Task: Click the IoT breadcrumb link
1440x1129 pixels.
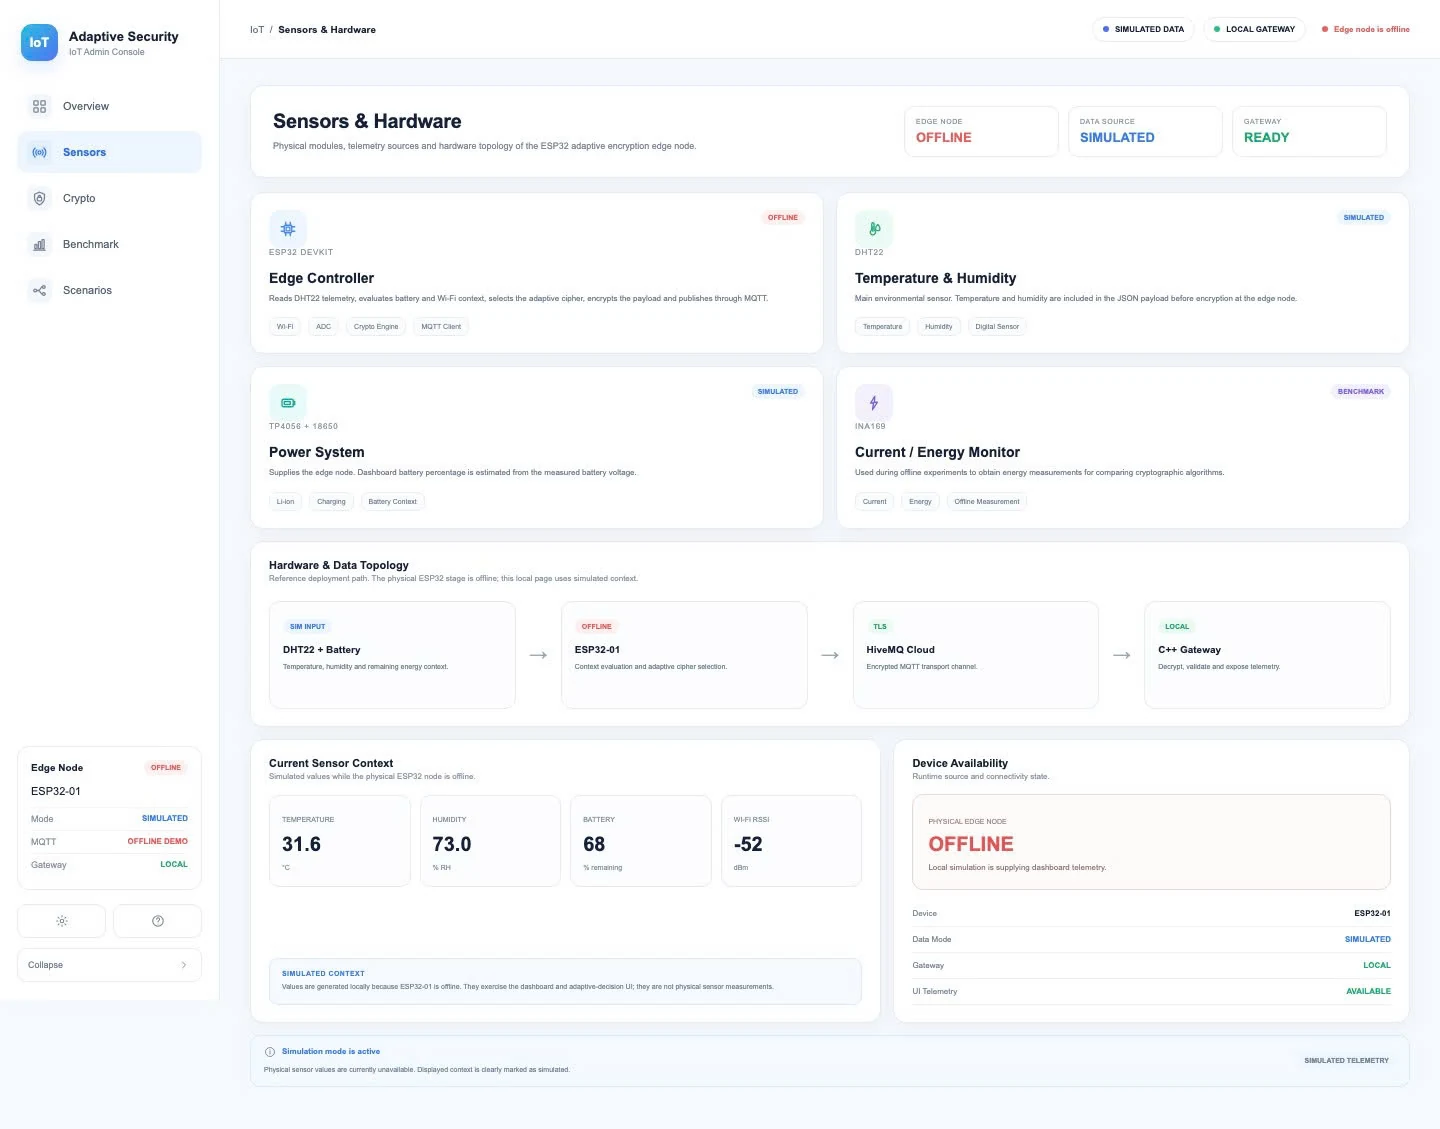Action: pyautogui.click(x=257, y=30)
